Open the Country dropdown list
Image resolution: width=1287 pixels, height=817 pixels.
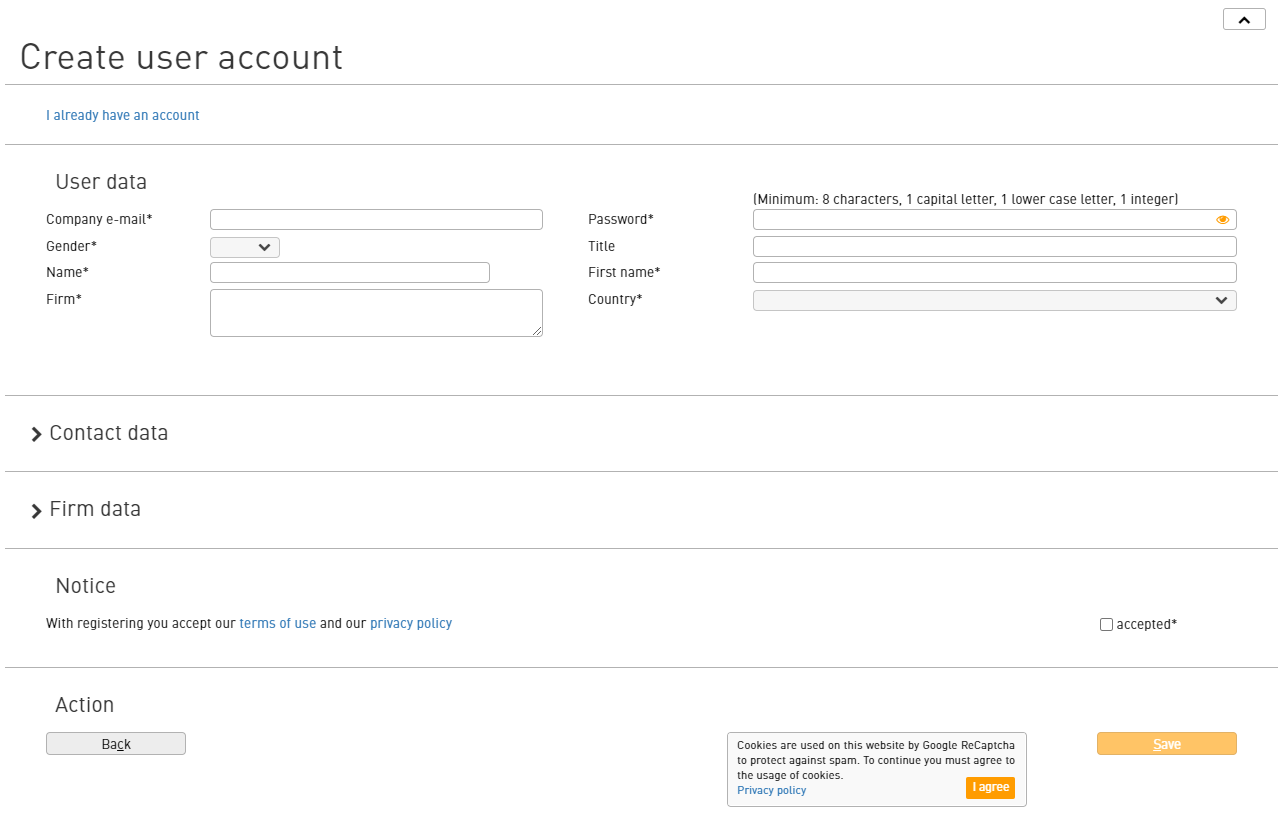pyautogui.click(x=994, y=301)
